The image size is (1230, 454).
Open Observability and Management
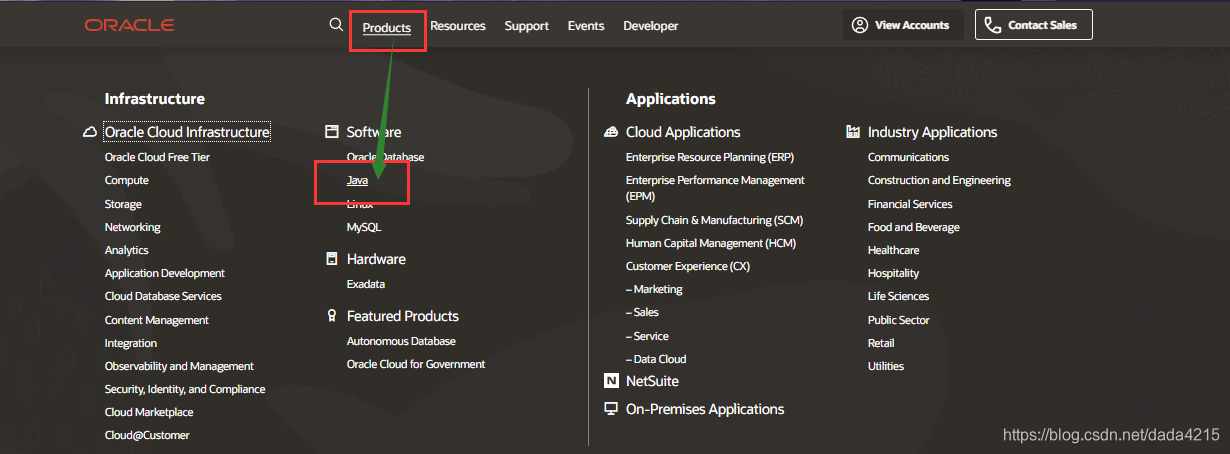coord(179,366)
